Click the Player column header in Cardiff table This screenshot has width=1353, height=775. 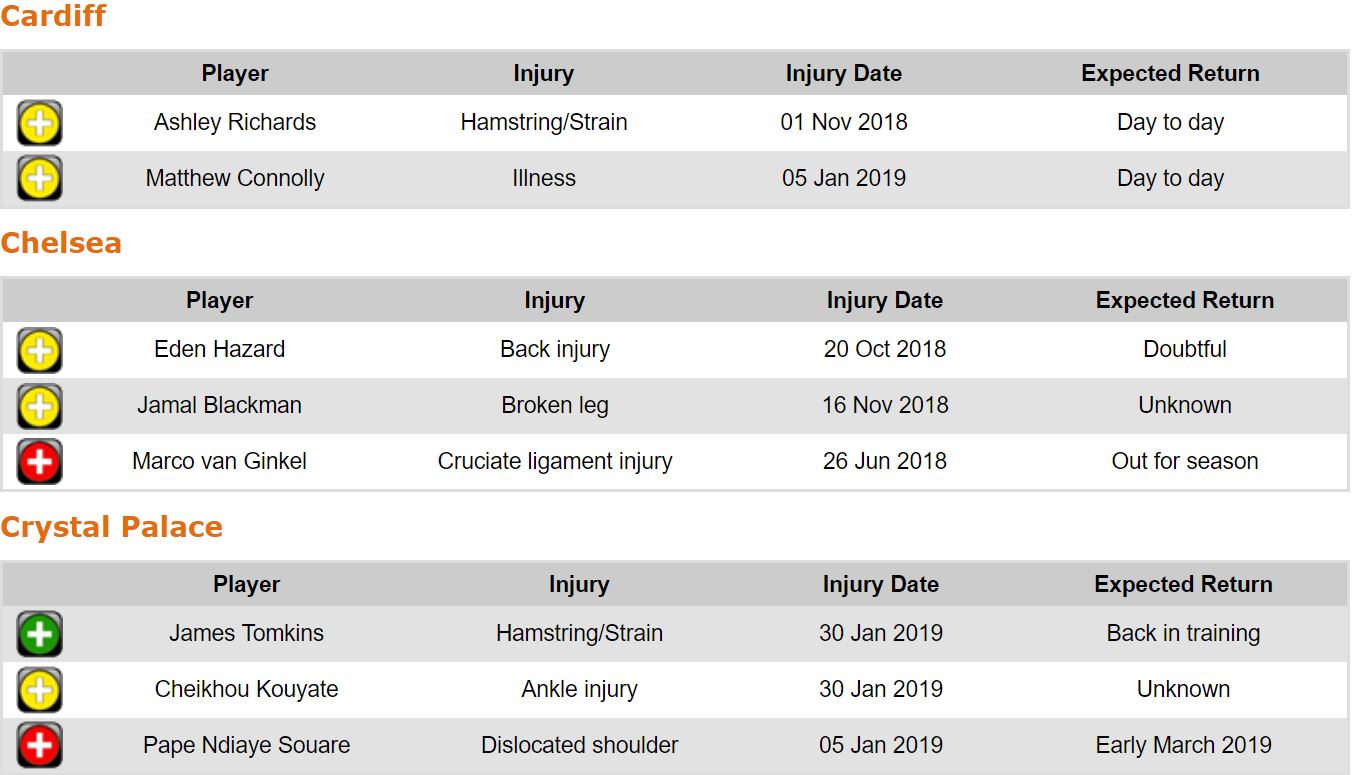[235, 73]
